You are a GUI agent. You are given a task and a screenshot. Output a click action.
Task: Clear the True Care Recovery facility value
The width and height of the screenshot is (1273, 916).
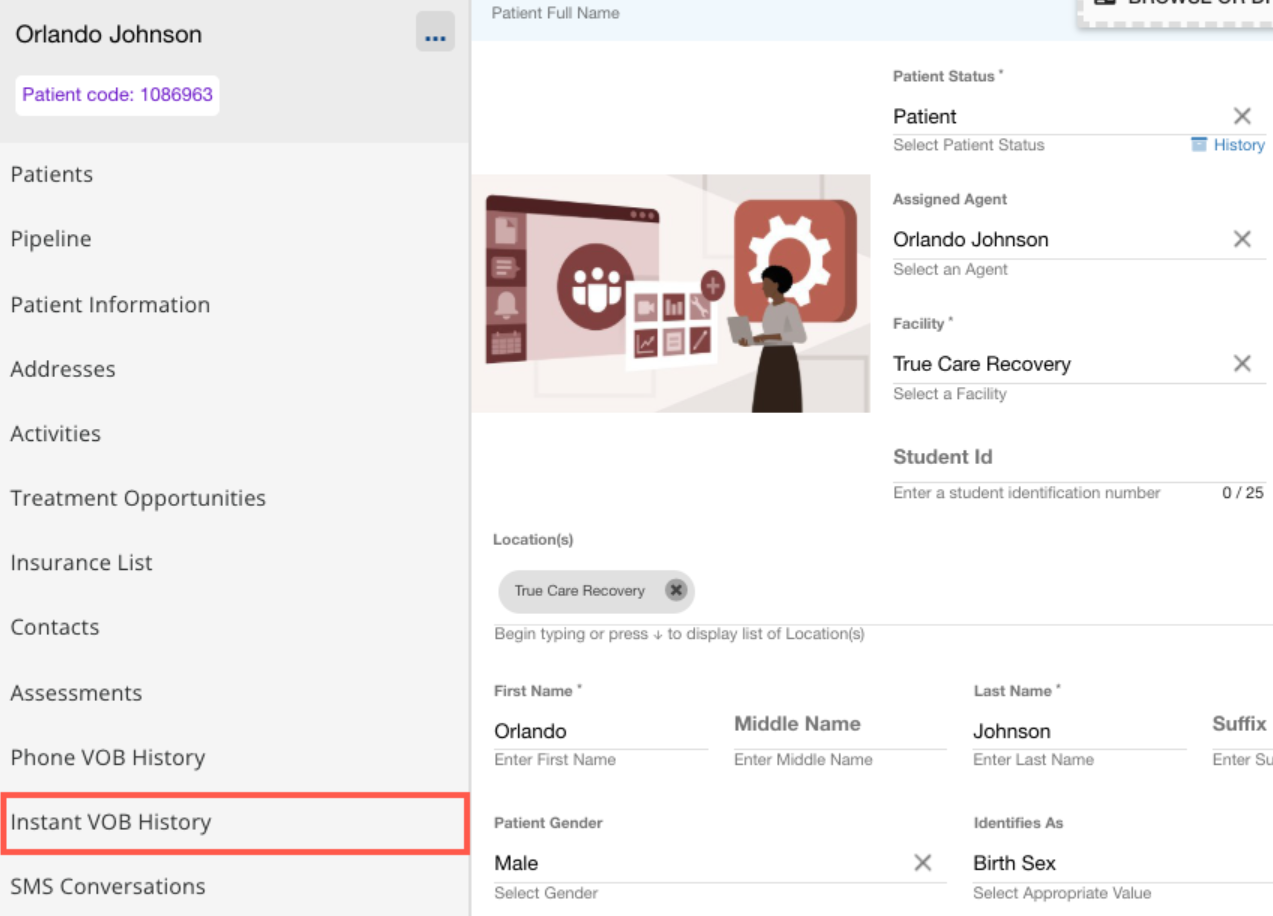click(1241, 364)
